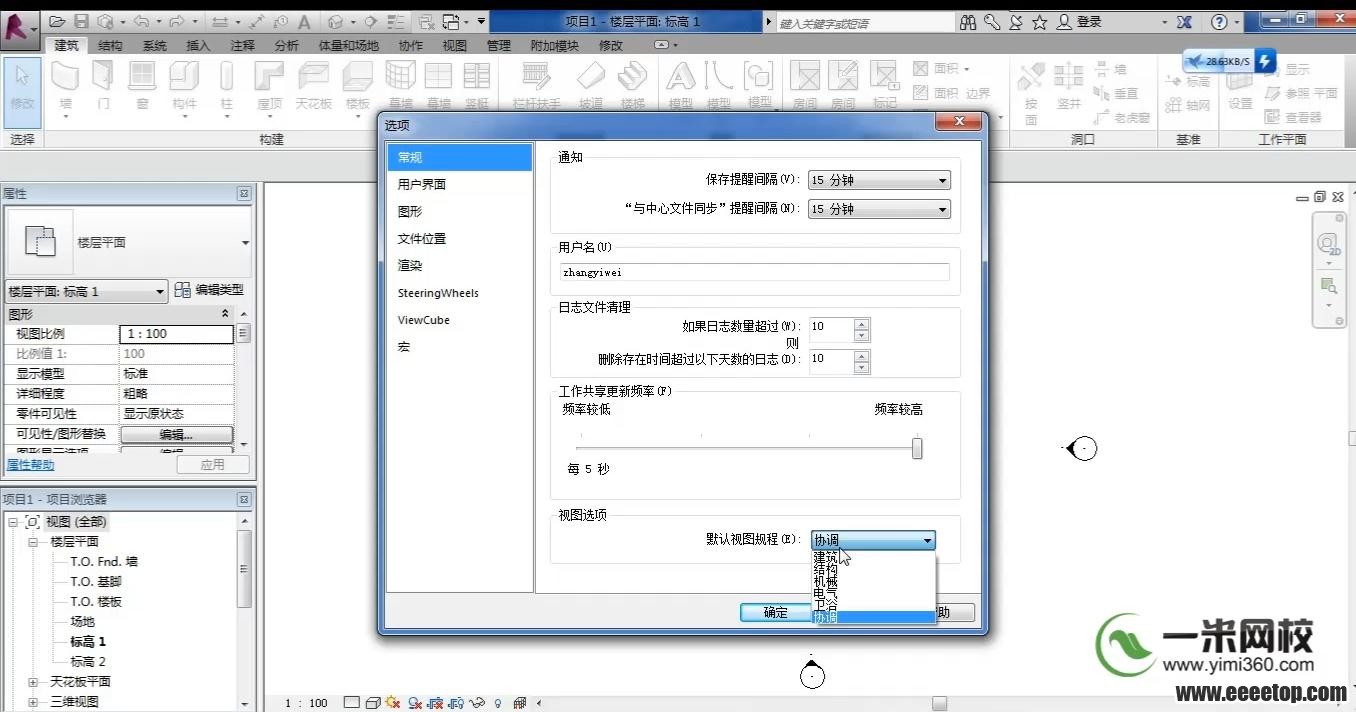1356x712 pixels.
Task: Click the binoculars search icon
Action: tap(968, 21)
